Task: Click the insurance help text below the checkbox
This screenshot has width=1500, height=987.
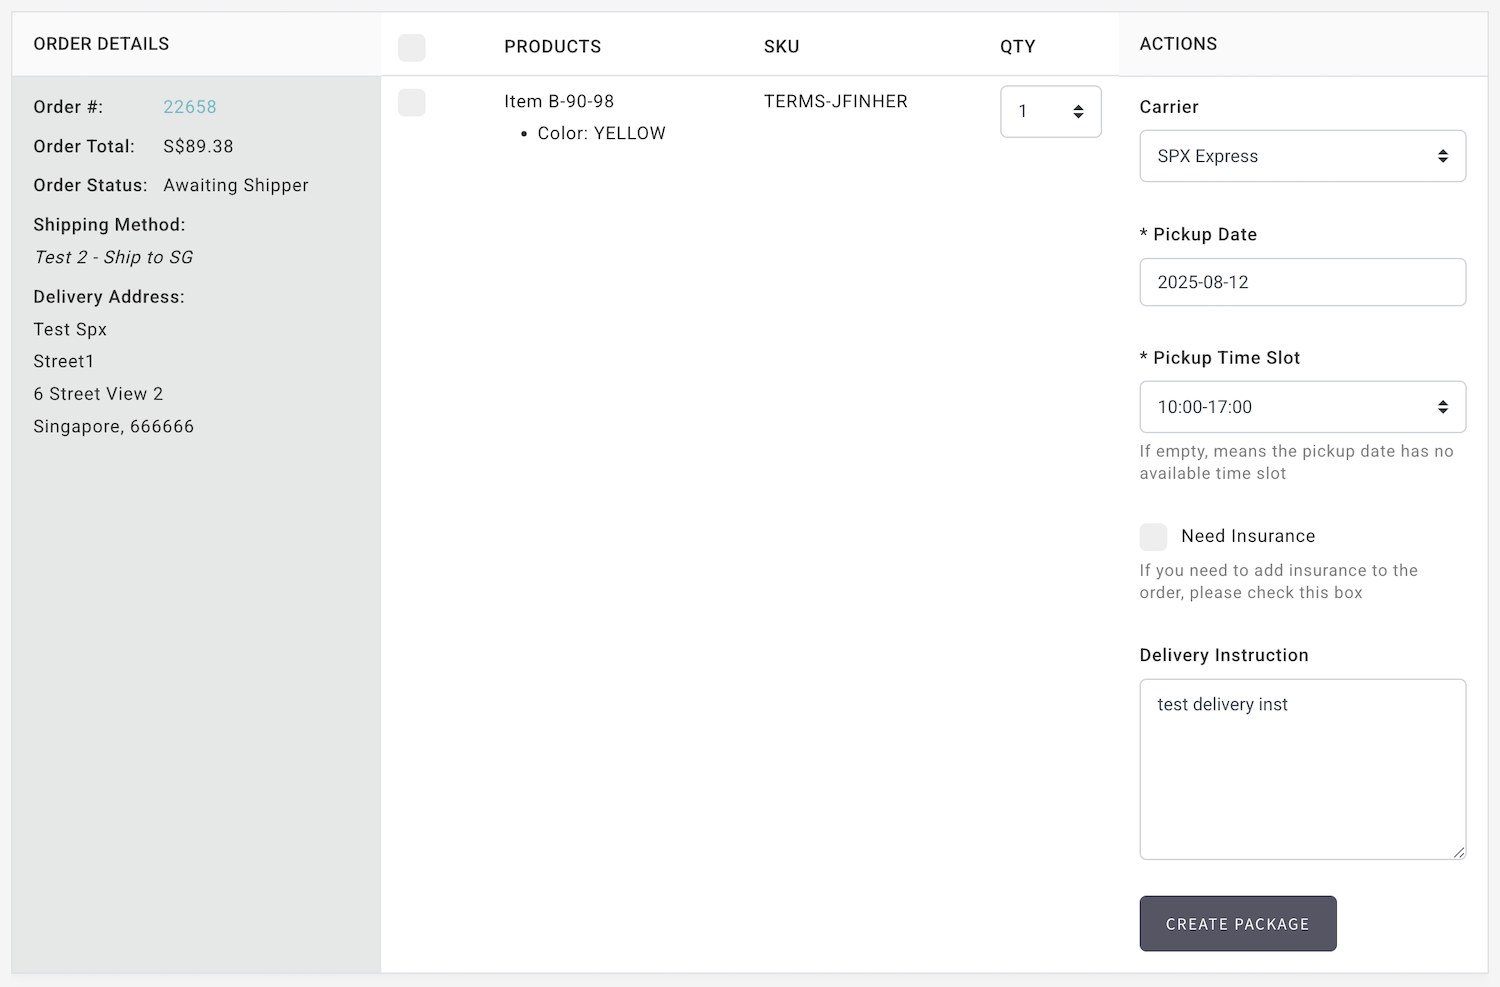Action: [x=1279, y=581]
